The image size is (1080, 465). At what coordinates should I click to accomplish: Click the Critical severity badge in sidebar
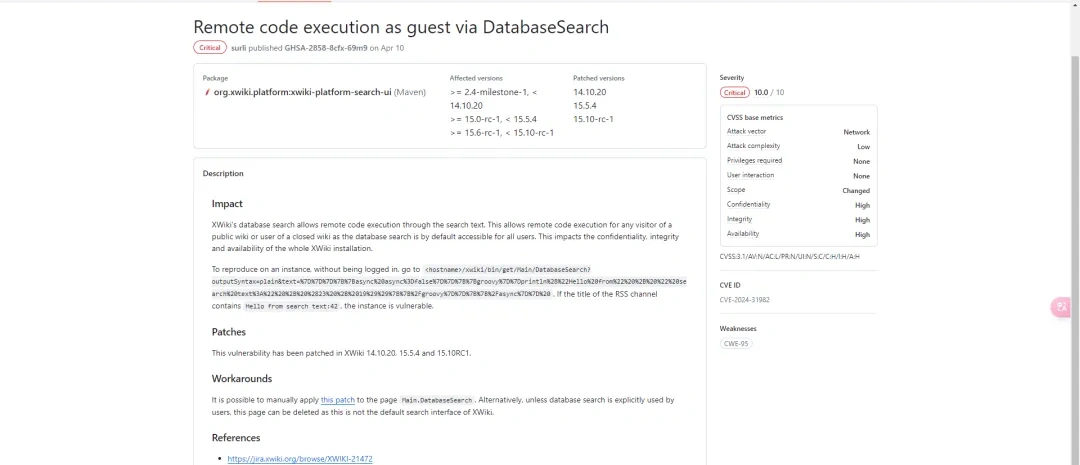pos(735,92)
